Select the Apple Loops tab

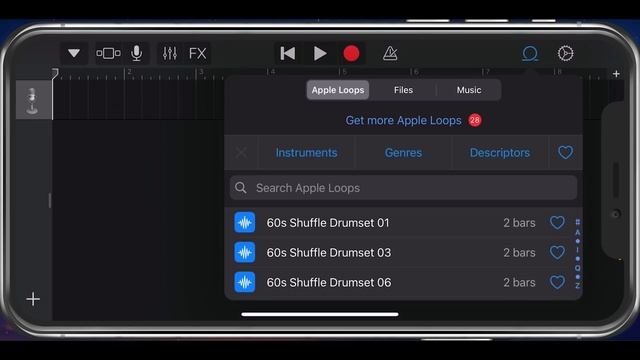tap(338, 90)
